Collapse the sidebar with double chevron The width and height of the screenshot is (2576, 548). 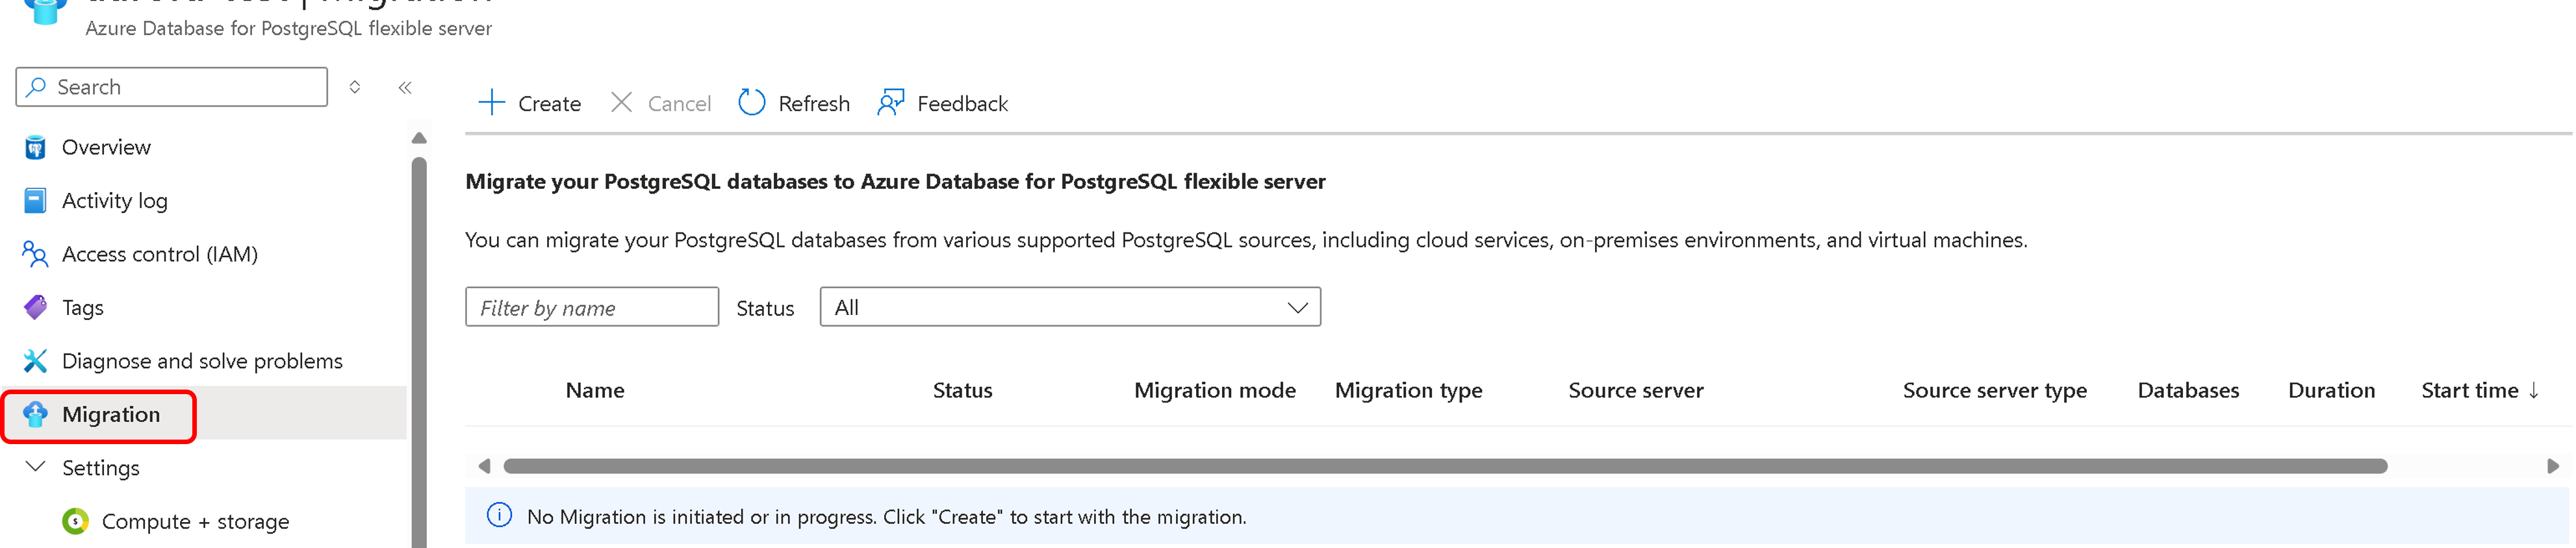pos(405,88)
